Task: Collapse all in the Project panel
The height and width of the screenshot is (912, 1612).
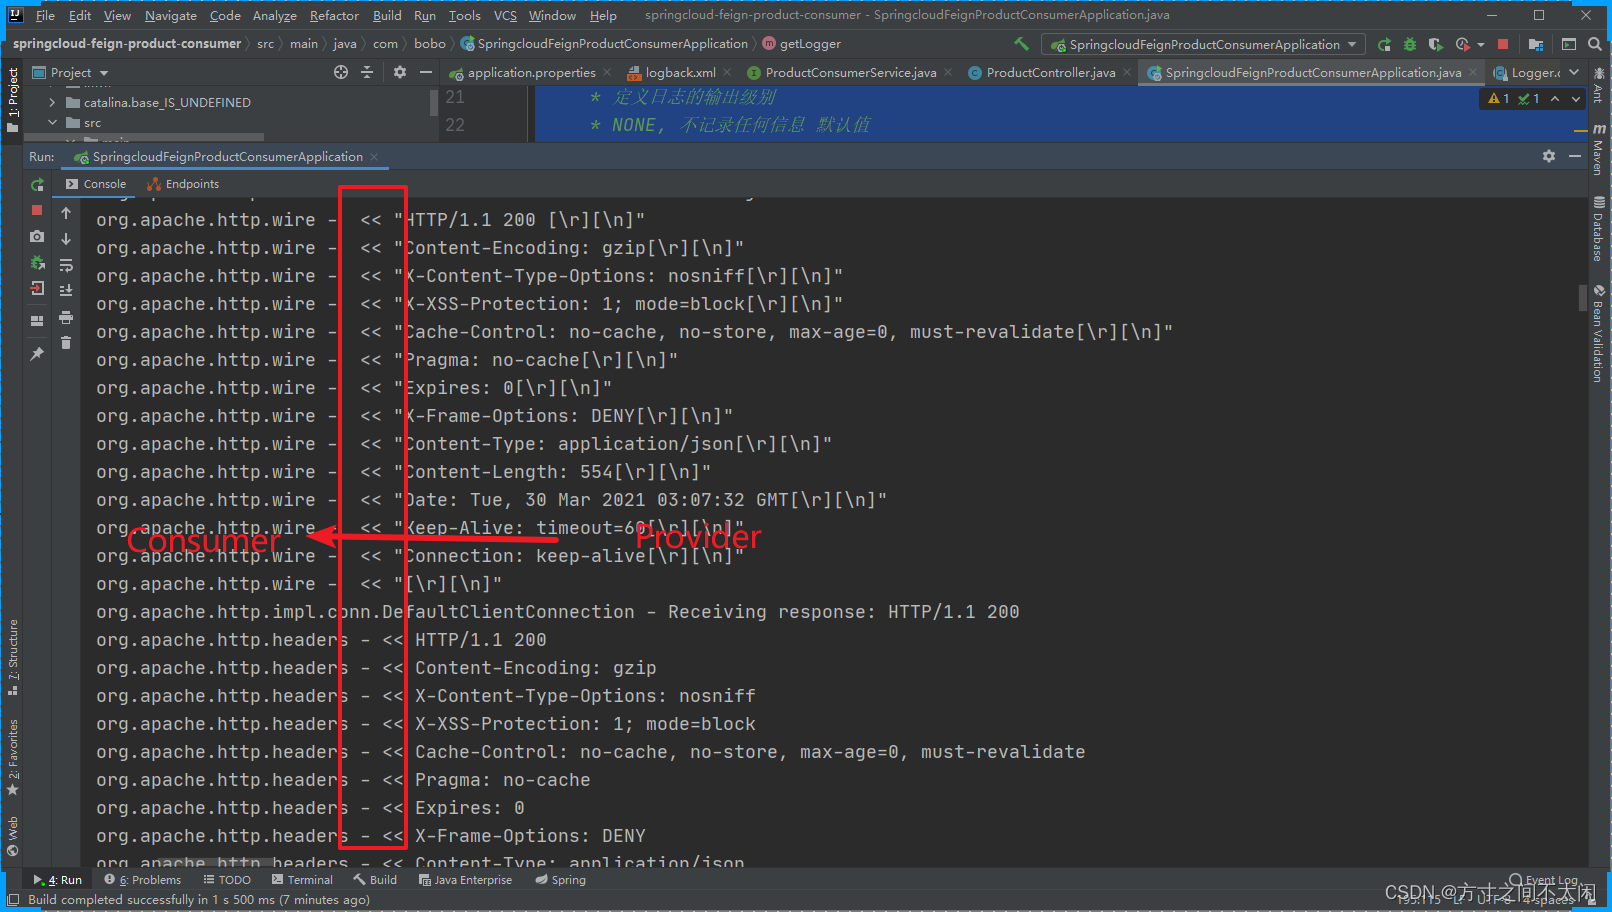Action: pyautogui.click(x=367, y=72)
